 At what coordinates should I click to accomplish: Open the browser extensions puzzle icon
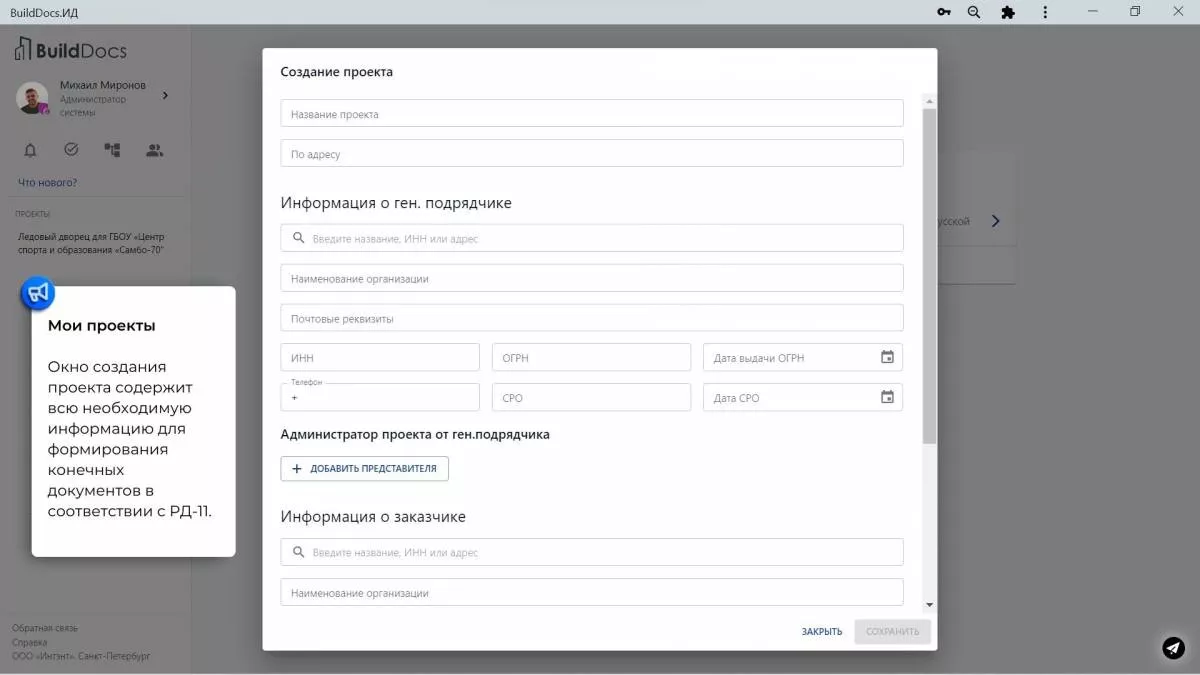pos(1008,12)
